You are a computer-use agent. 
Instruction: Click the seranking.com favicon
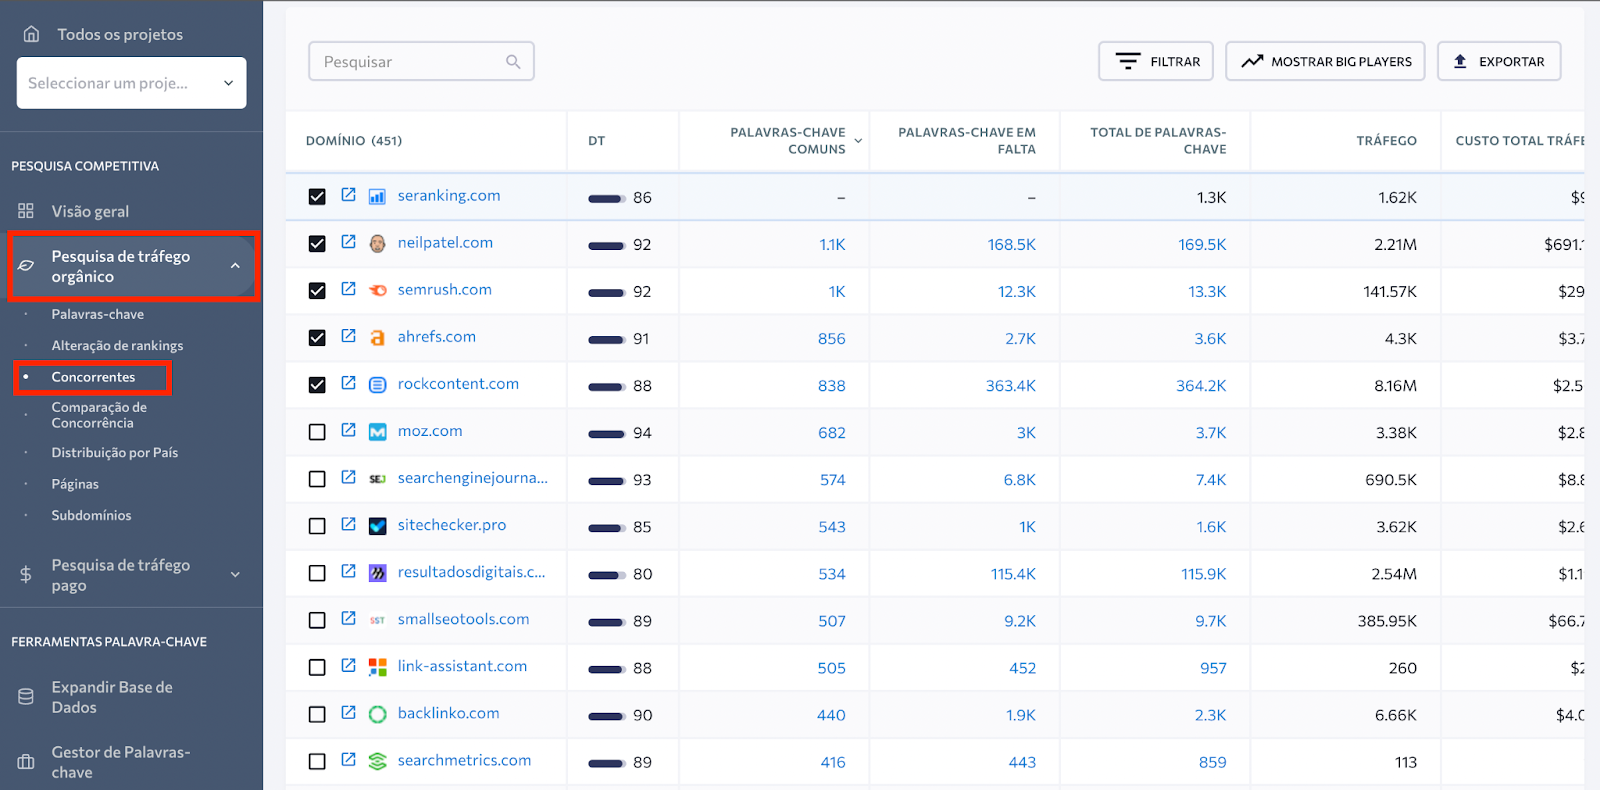click(x=377, y=197)
